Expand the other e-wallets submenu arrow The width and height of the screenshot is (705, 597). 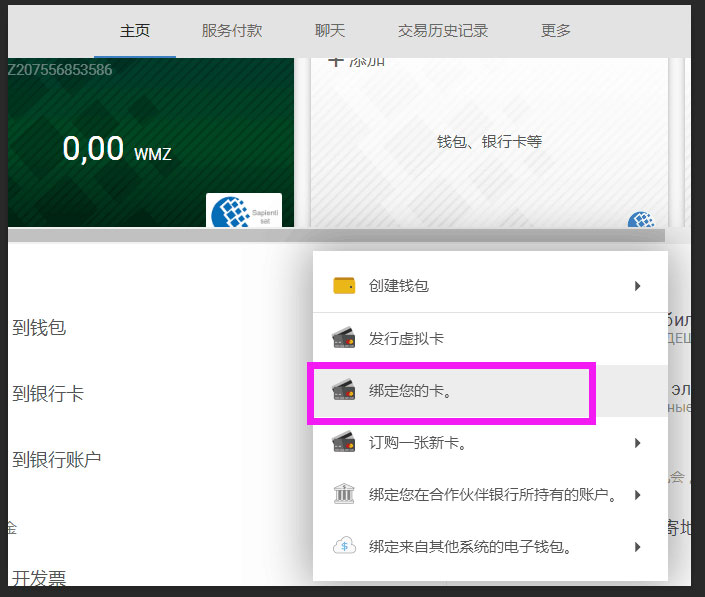(x=637, y=547)
